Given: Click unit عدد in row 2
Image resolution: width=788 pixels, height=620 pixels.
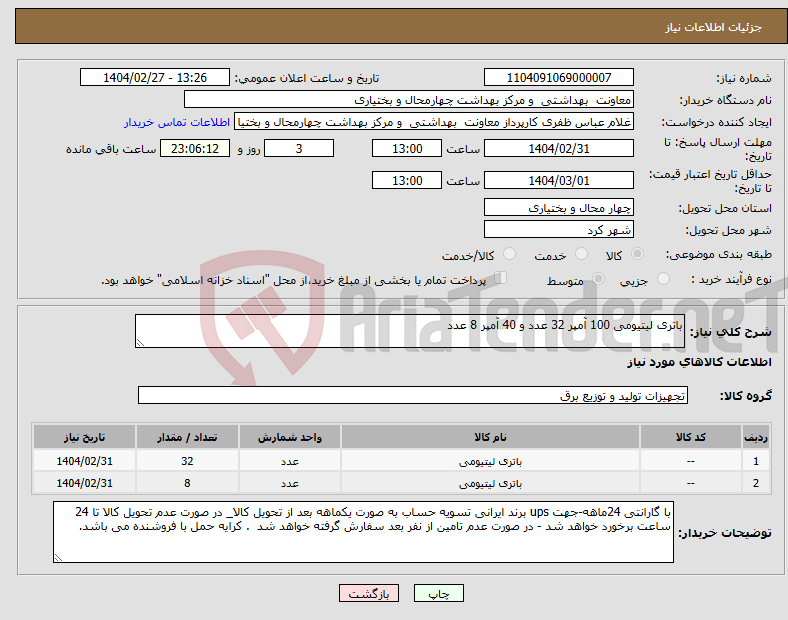Looking at the screenshot, I should pos(290,483).
